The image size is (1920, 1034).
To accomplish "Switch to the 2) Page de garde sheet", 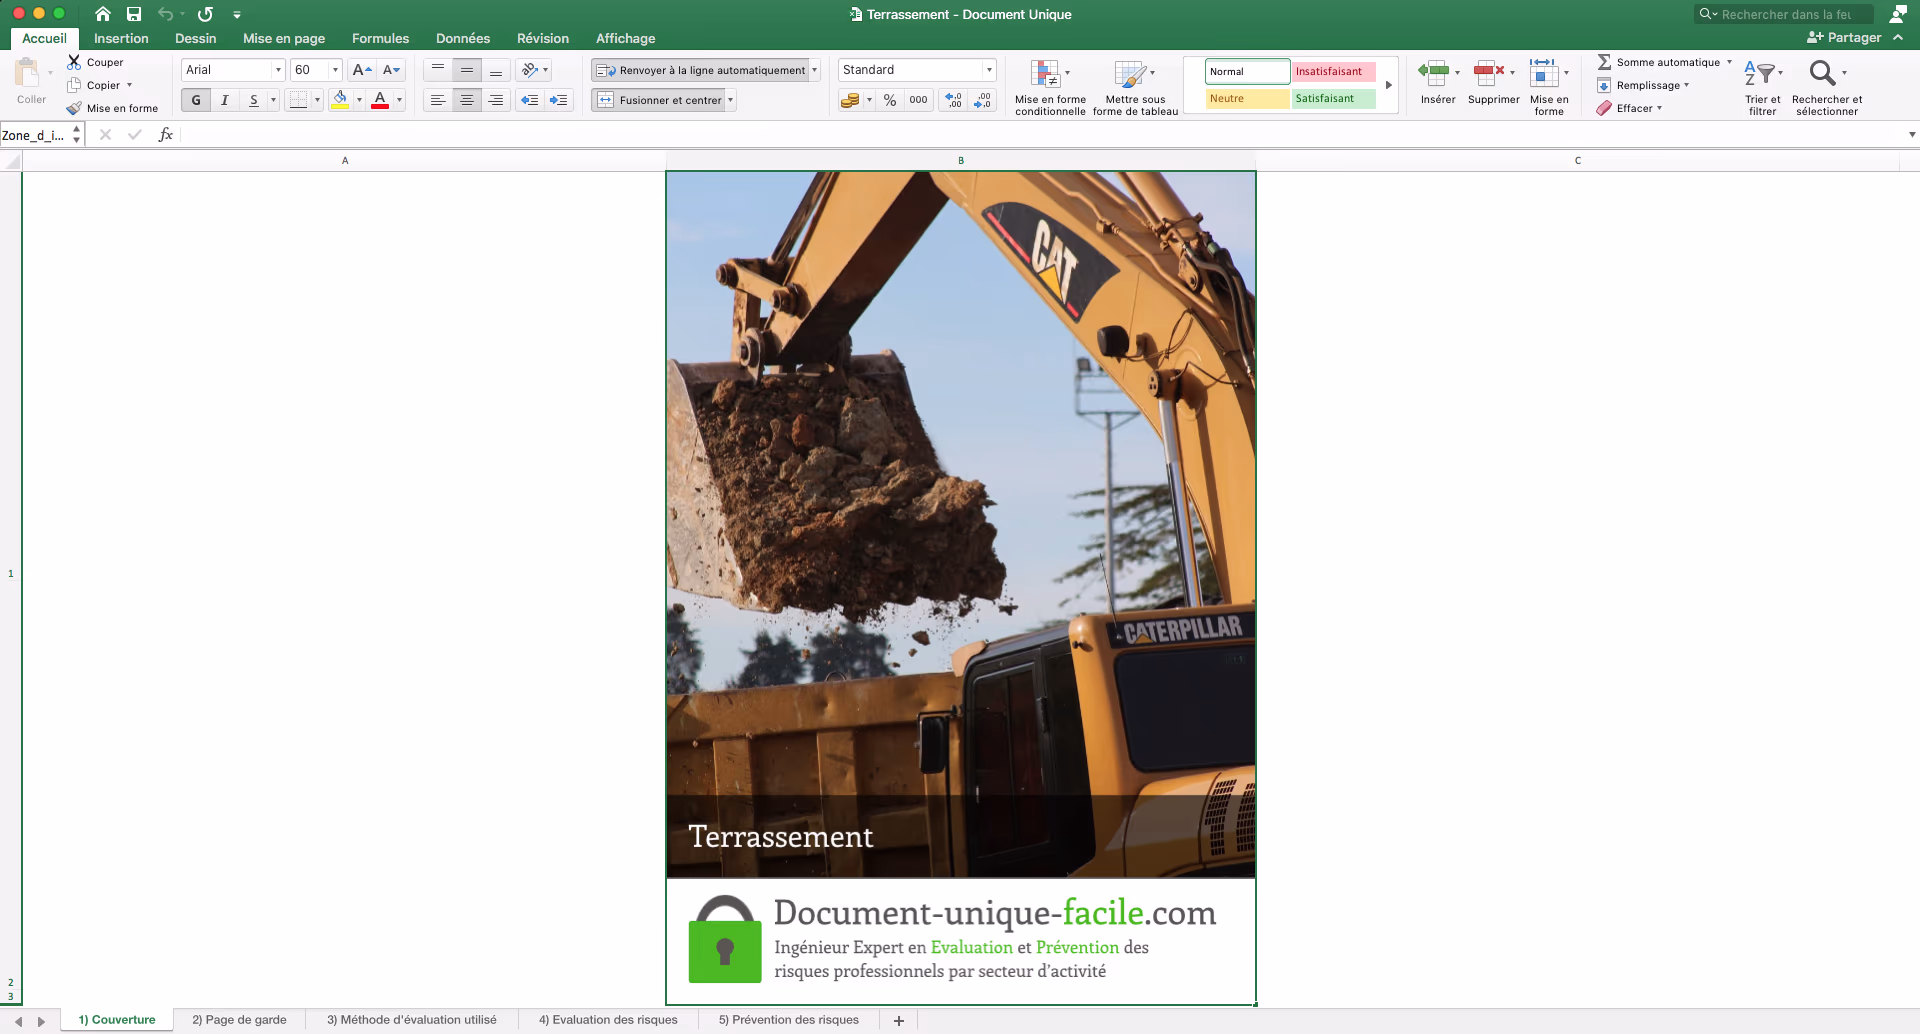I will tap(239, 1020).
